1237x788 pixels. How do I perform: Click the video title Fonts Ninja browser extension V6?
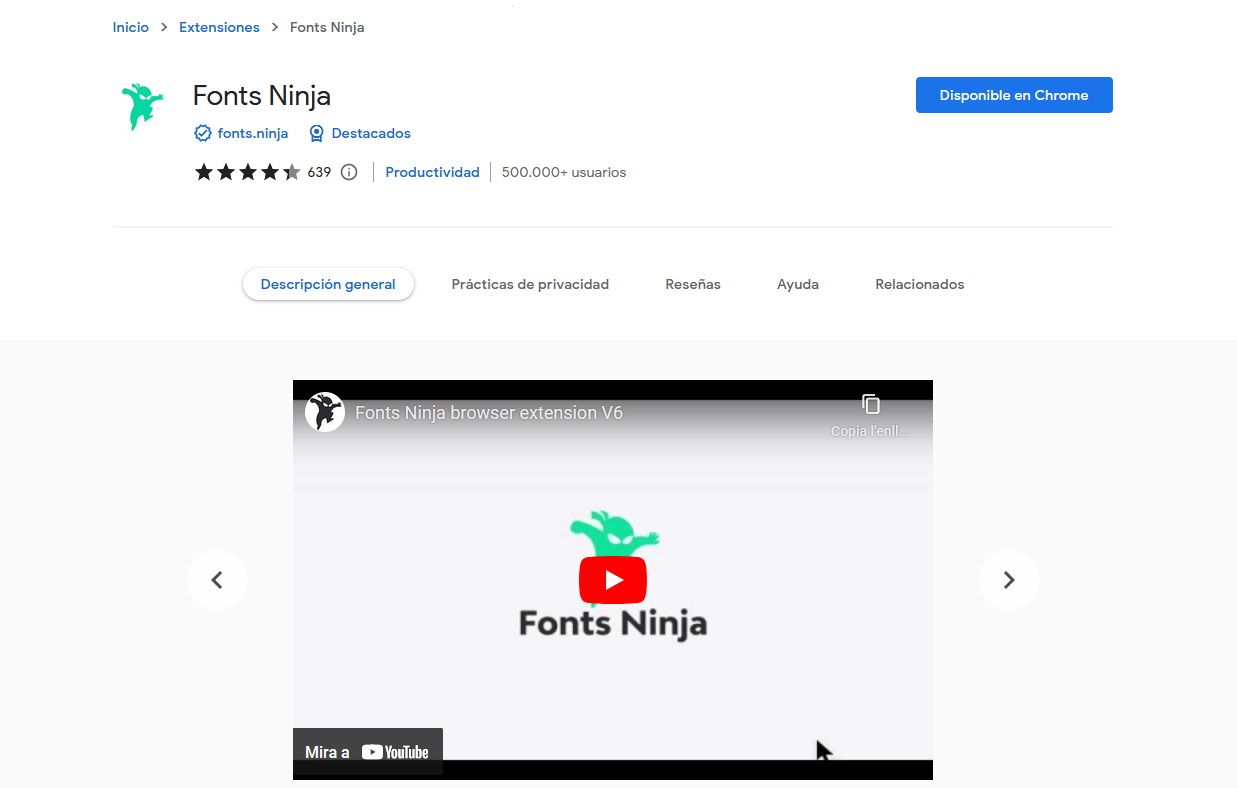489,412
